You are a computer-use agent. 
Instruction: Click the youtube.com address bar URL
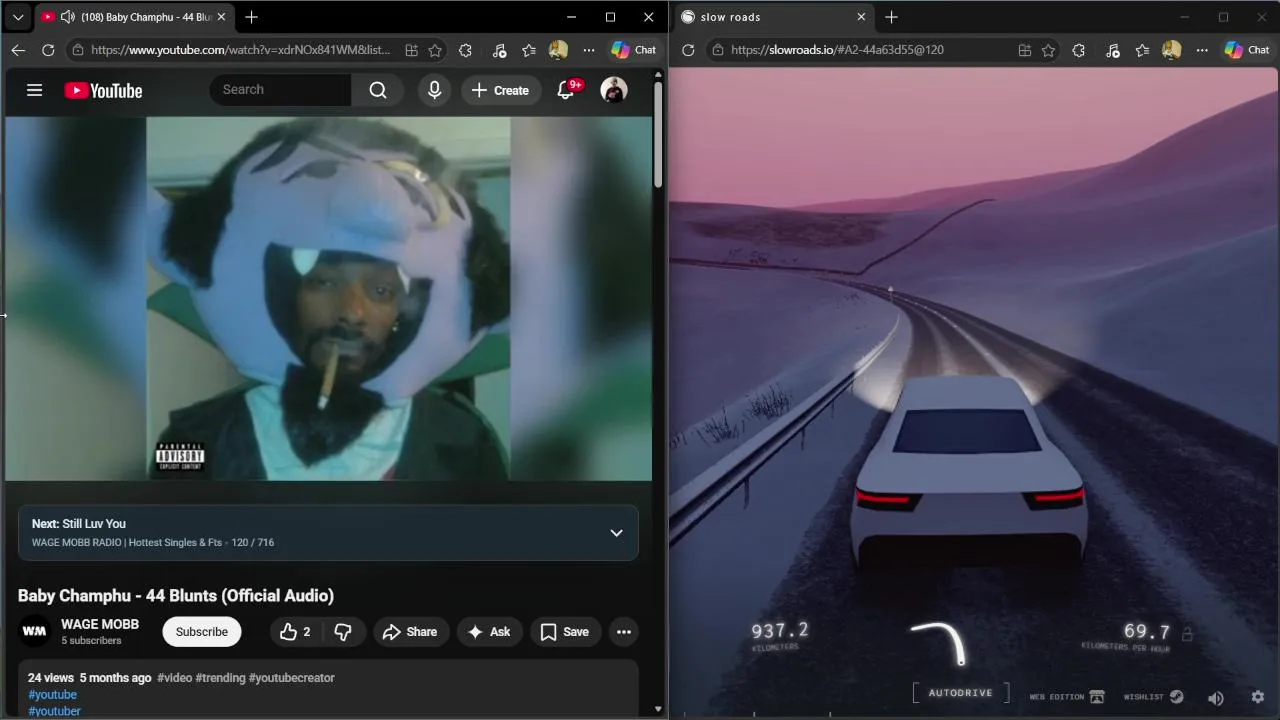tap(240, 50)
